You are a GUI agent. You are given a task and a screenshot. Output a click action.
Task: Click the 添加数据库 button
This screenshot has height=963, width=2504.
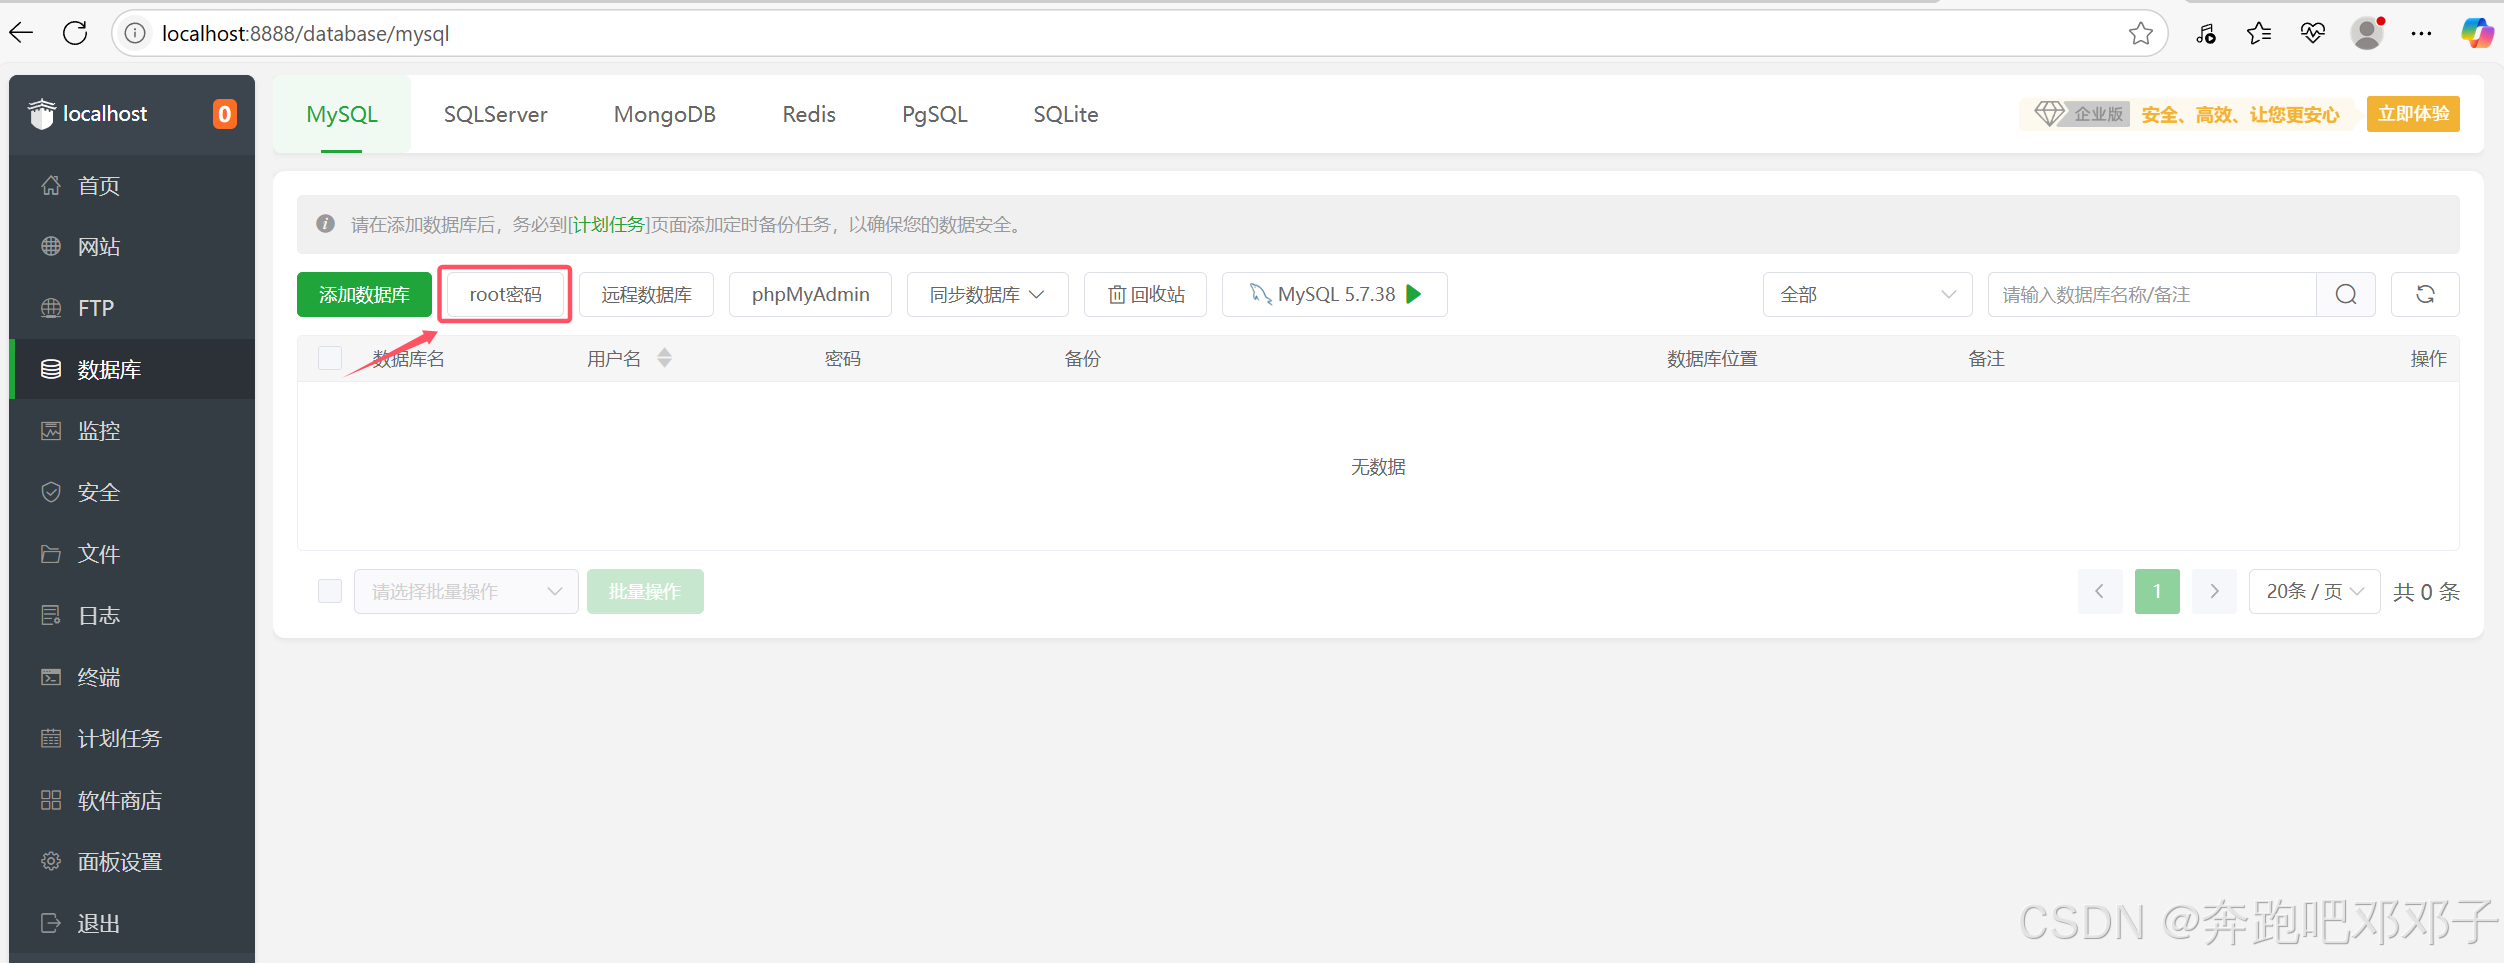(364, 294)
